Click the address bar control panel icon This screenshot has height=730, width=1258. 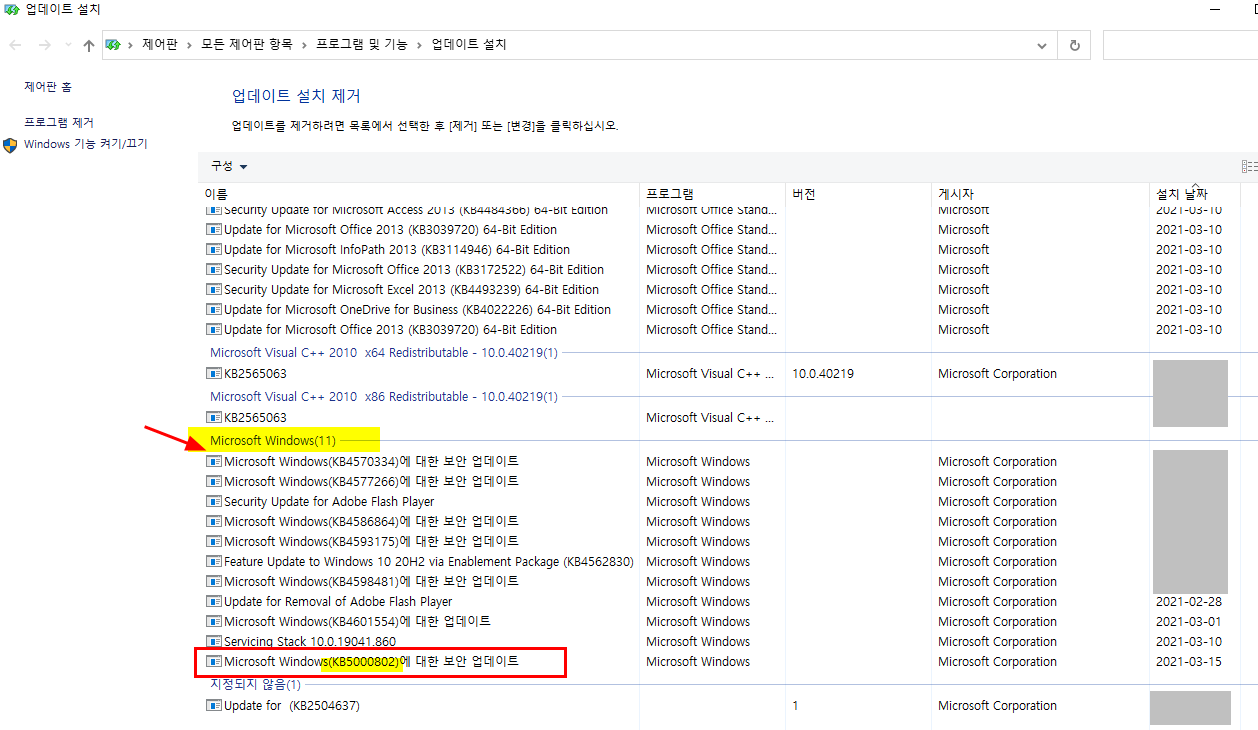(113, 45)
